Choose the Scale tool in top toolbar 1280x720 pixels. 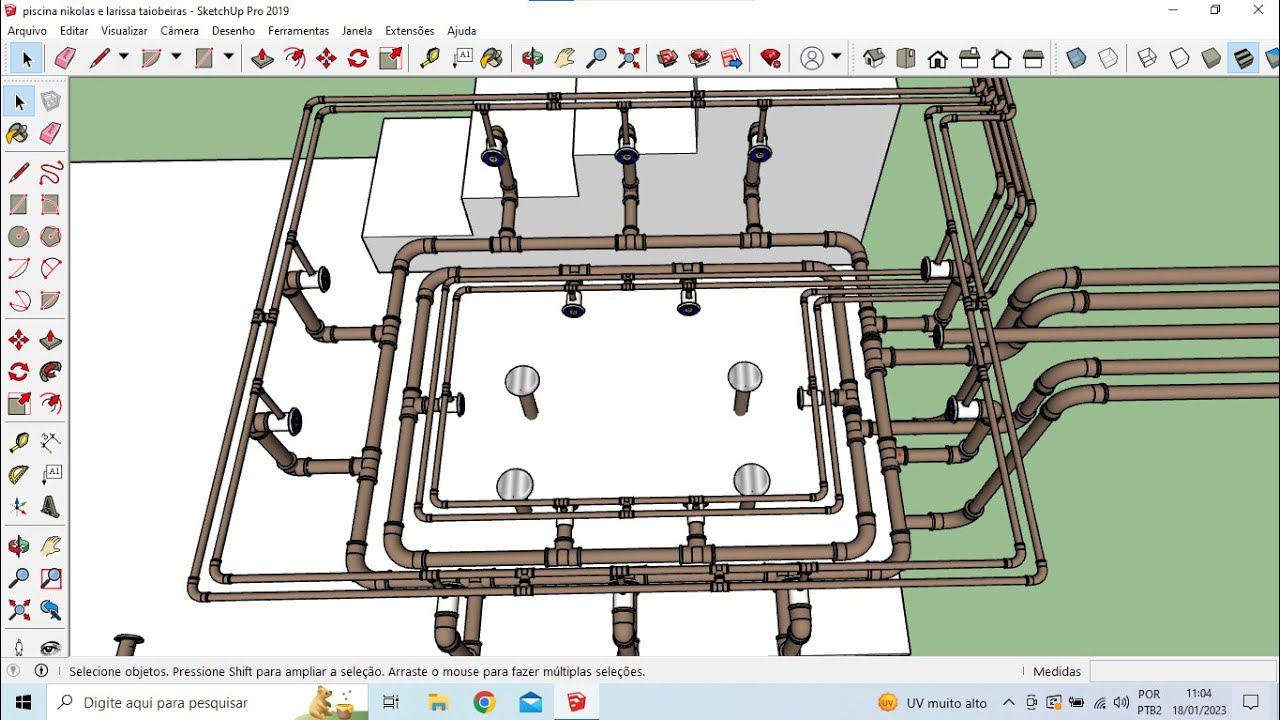390,58
